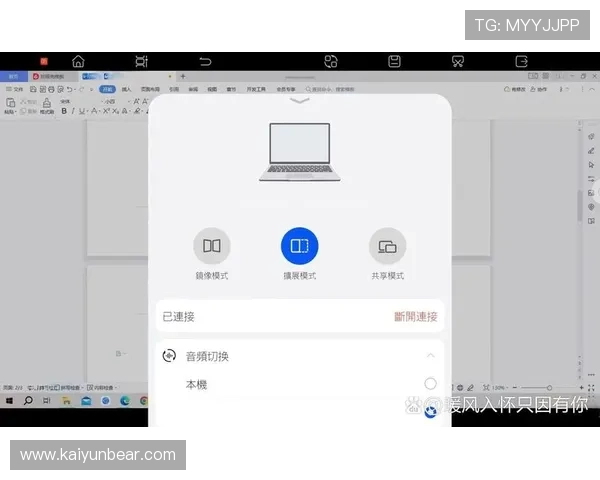Open File Explorer from taskbar
This screenshot has height=480, width=600.
[x=67, y=401]
